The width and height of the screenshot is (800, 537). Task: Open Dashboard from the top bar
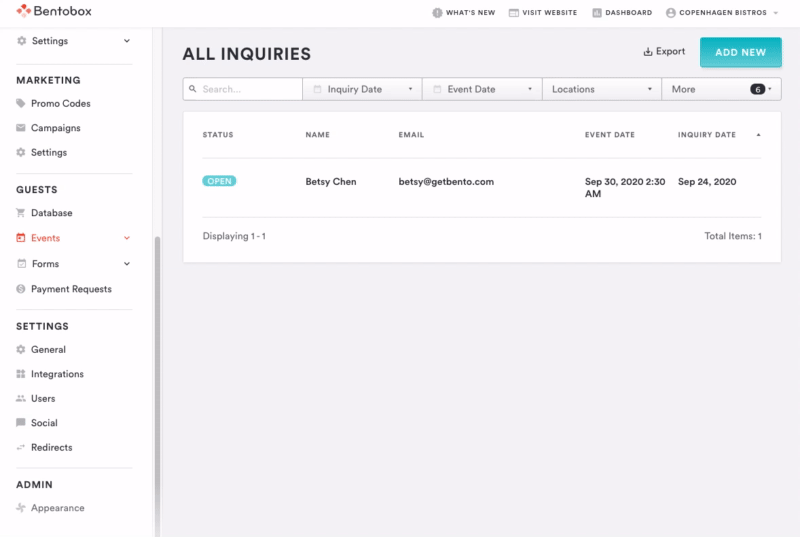click(x=622, y=13)
